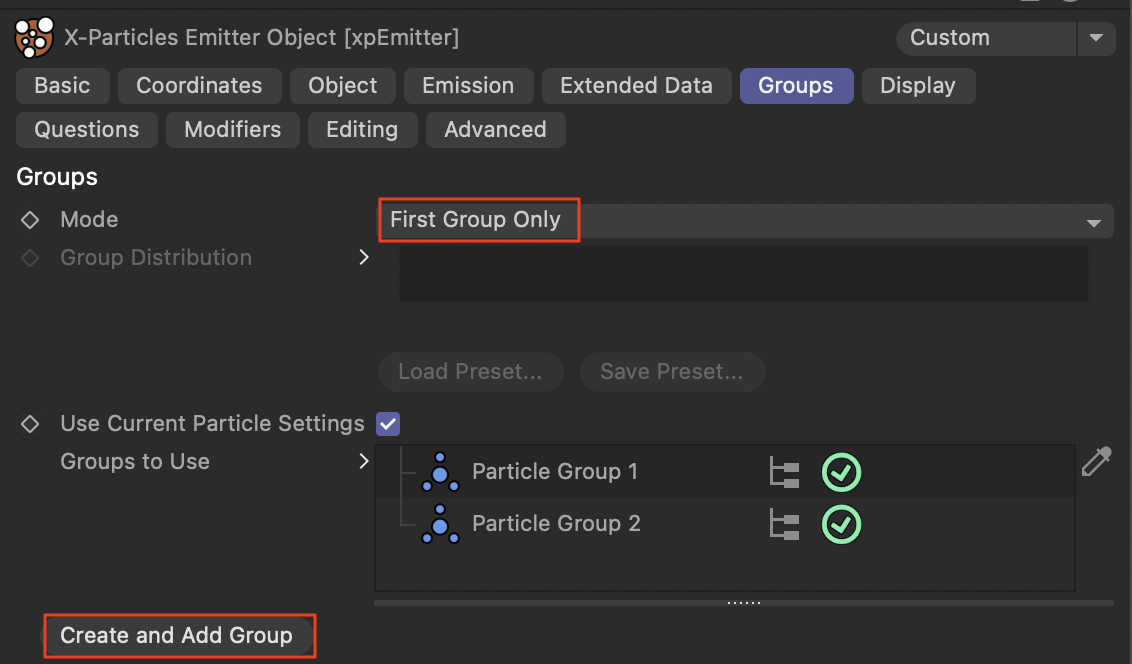The height and width of the screenshot is (664, 1132).
Task: Open the Modifiers tab
Action: 232,130
